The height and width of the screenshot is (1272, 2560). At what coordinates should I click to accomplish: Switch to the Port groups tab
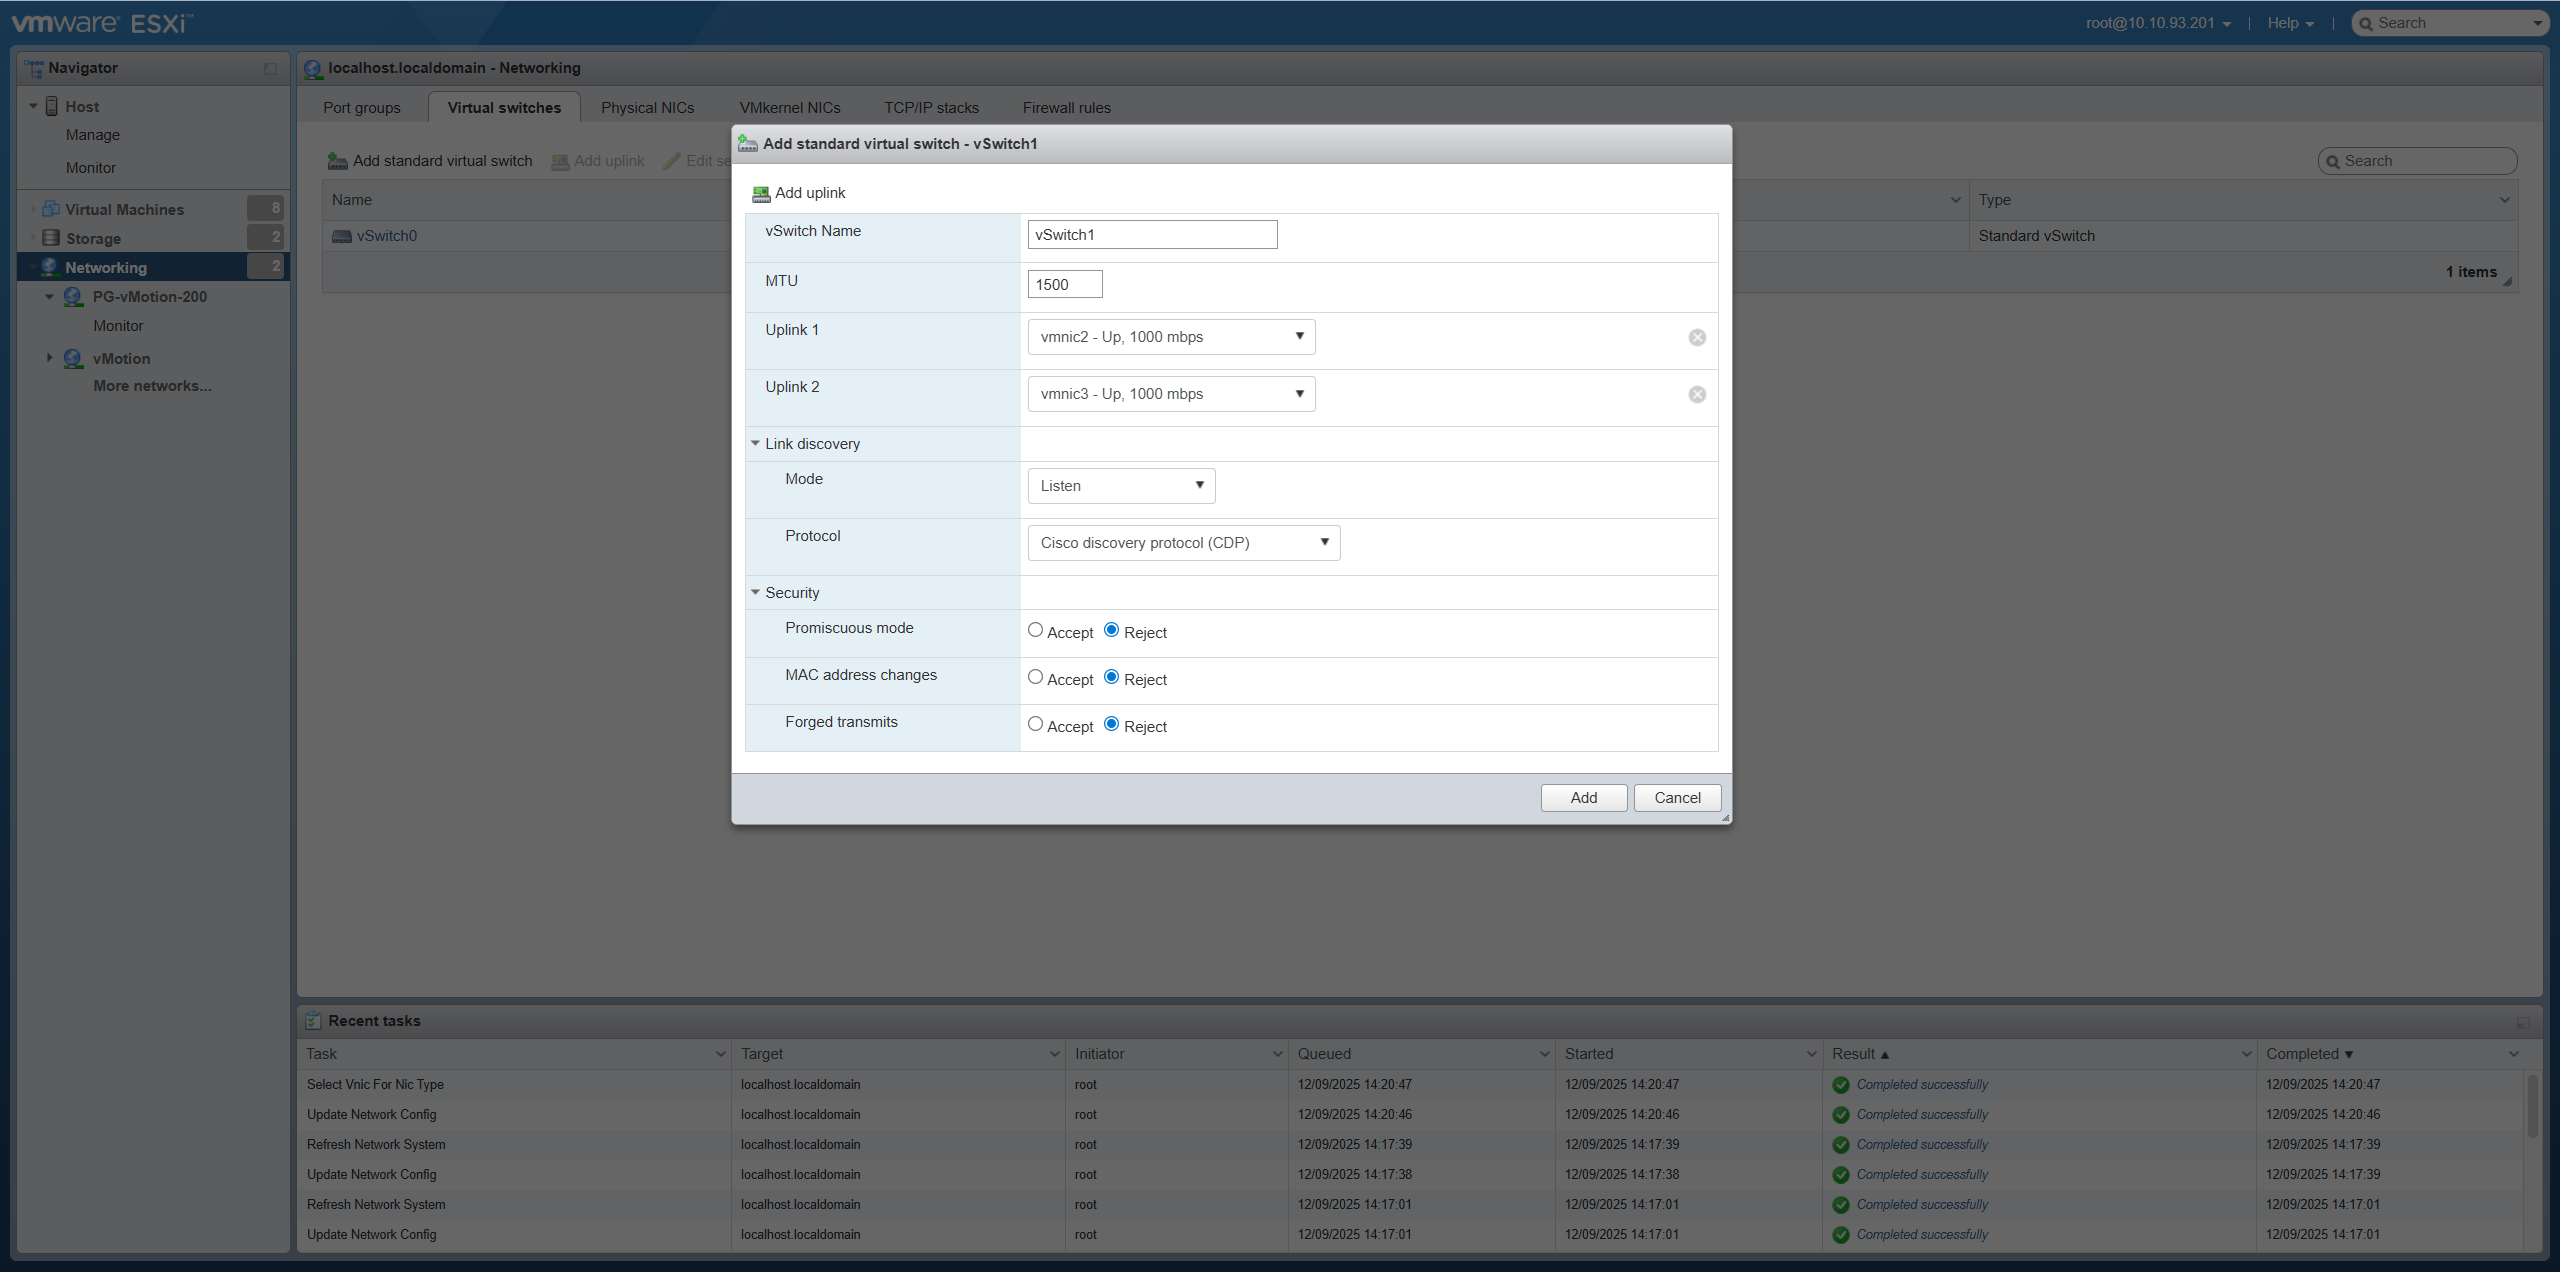click(x=361, y=107)
